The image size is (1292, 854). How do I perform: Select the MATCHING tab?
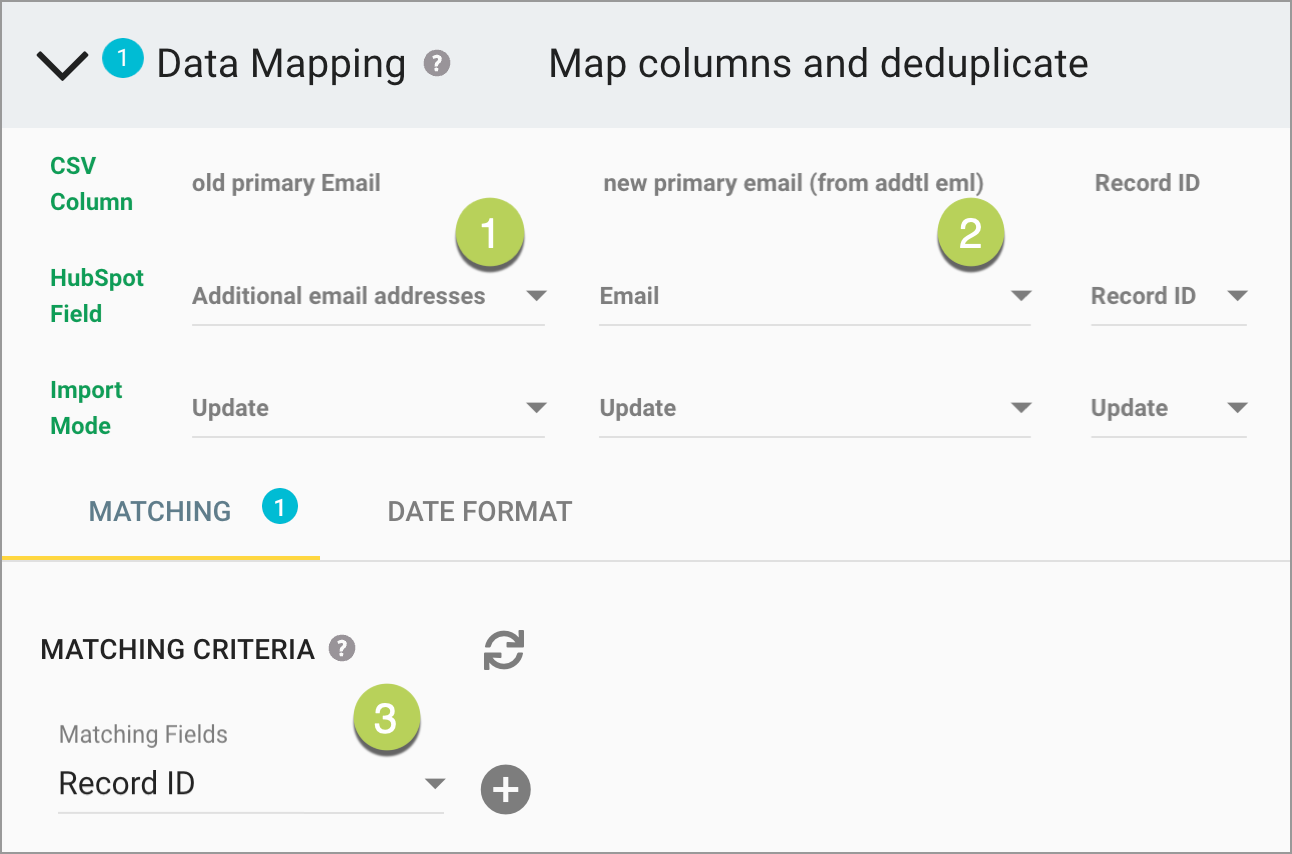click(x=159, y=511)
